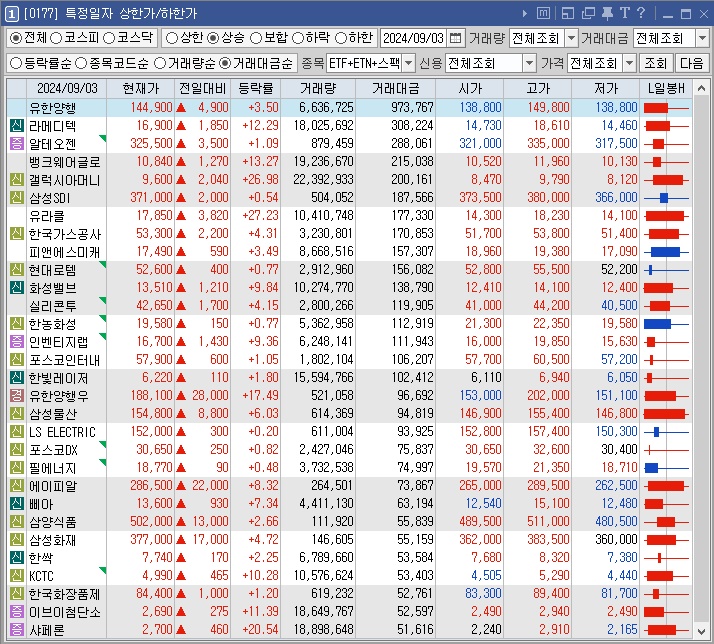Click the date field 2024/09/03
Image resolution: width=714 pixels, height=644 pixels.
pyautogui.click(x=413, y=38)
